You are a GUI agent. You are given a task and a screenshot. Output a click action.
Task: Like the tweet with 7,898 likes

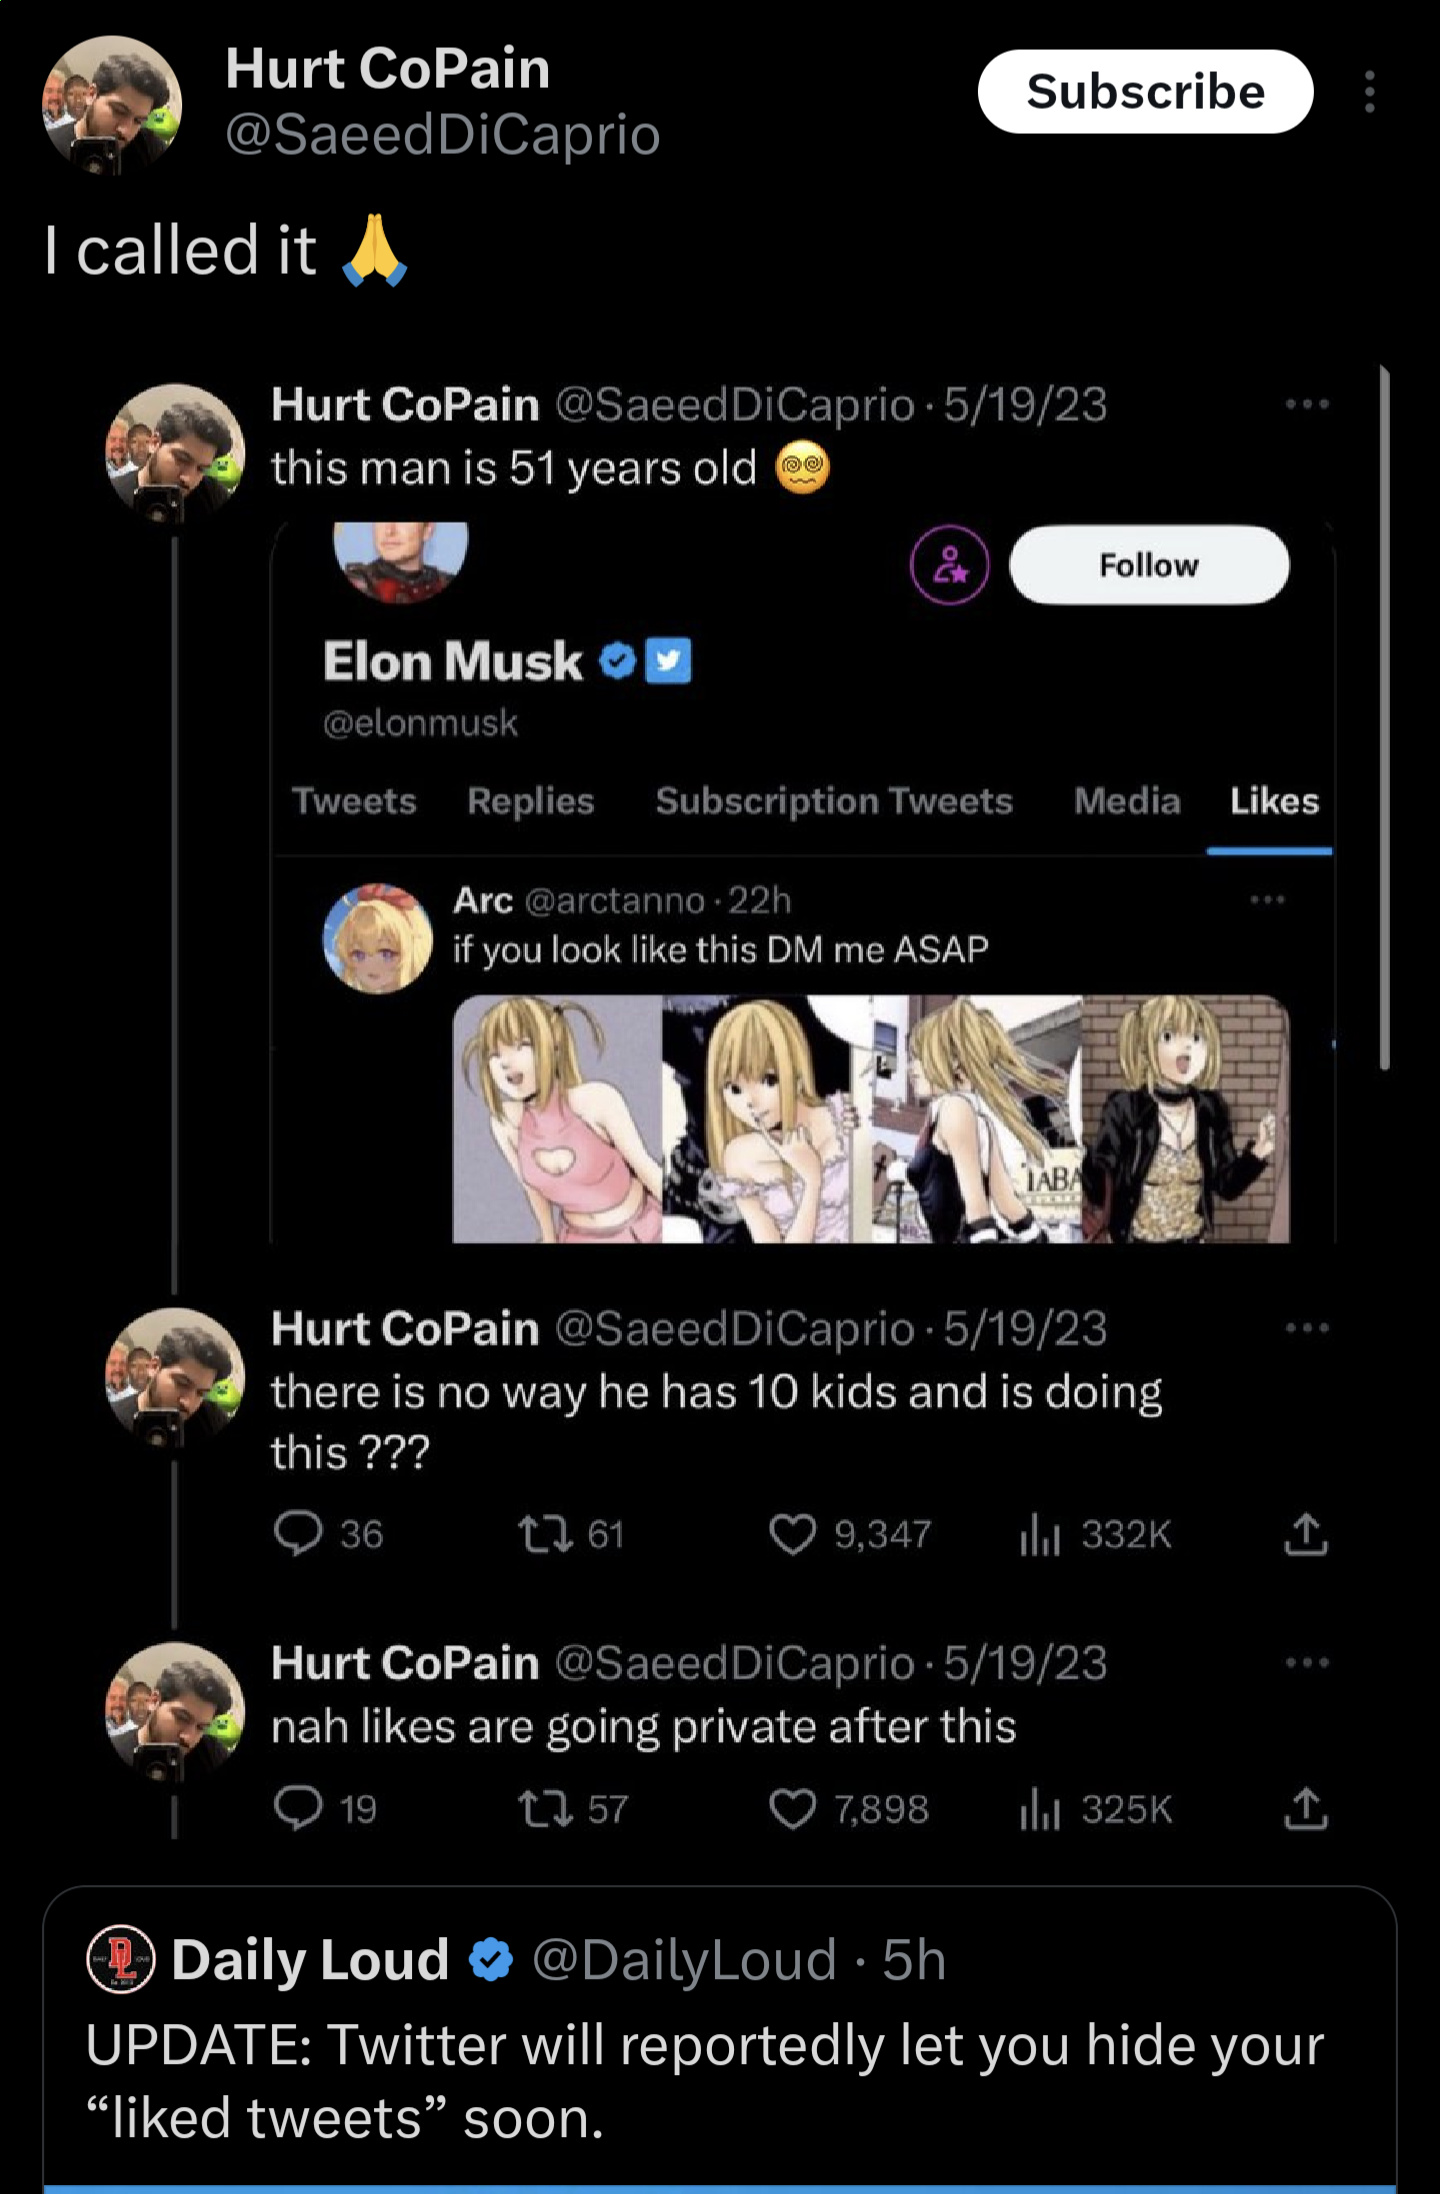click(792, 1809)
